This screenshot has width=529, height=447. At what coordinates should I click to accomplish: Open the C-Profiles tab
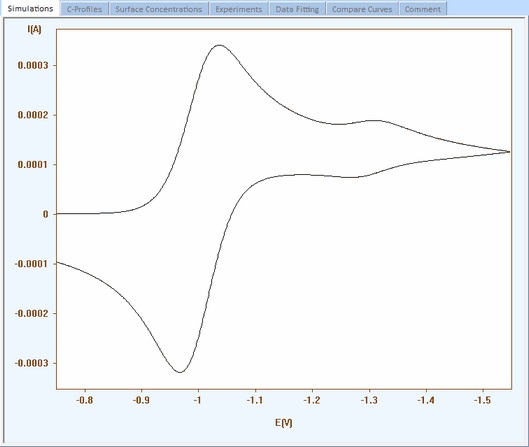click(x=84, y=9)
